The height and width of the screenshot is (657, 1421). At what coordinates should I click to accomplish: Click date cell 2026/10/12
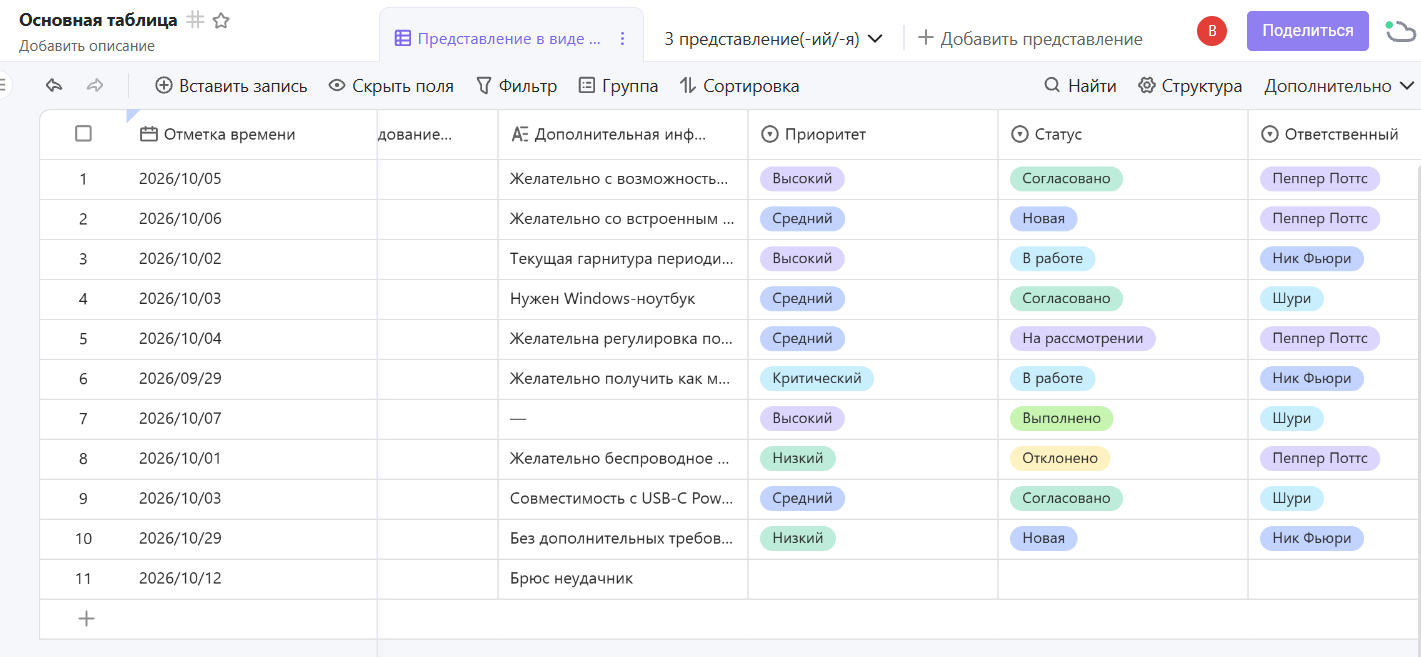[252, 579]
